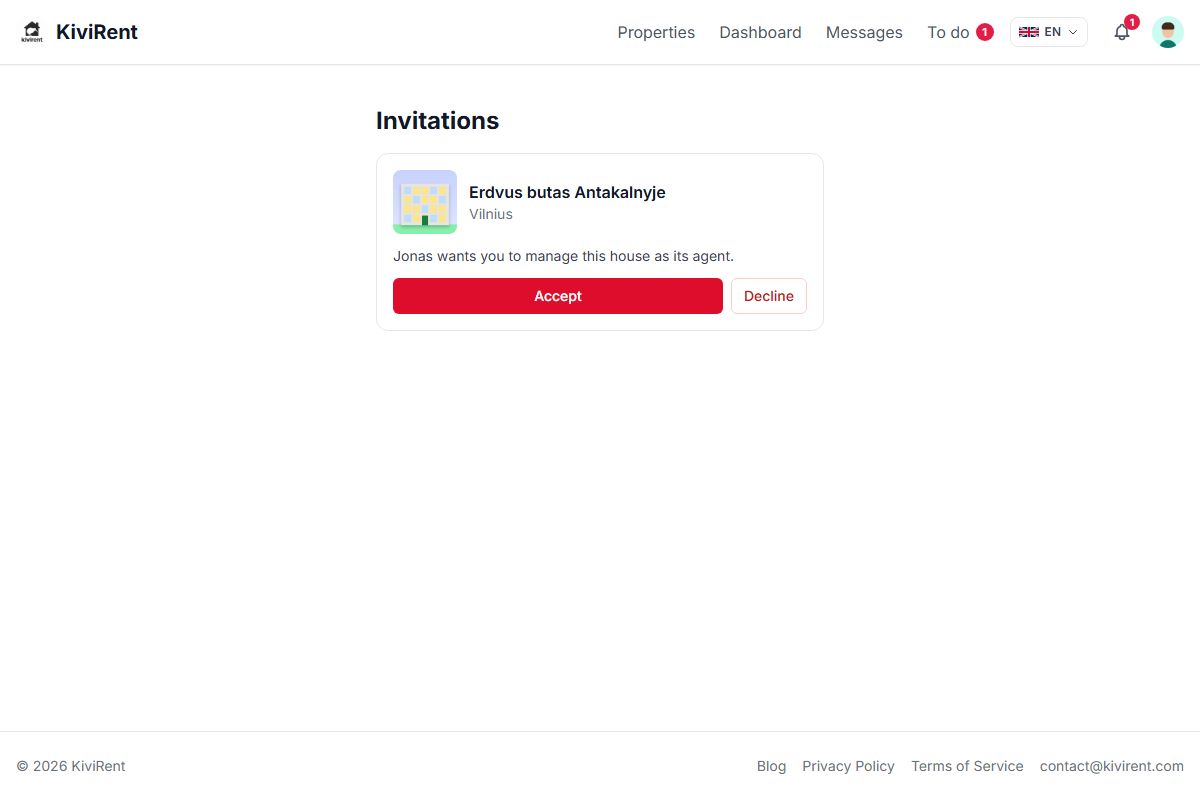This screenshot has width=1200, height=800.
Task: Click the property title Erdvus butas Antakalnyje
Action: (x=567, y=192)
